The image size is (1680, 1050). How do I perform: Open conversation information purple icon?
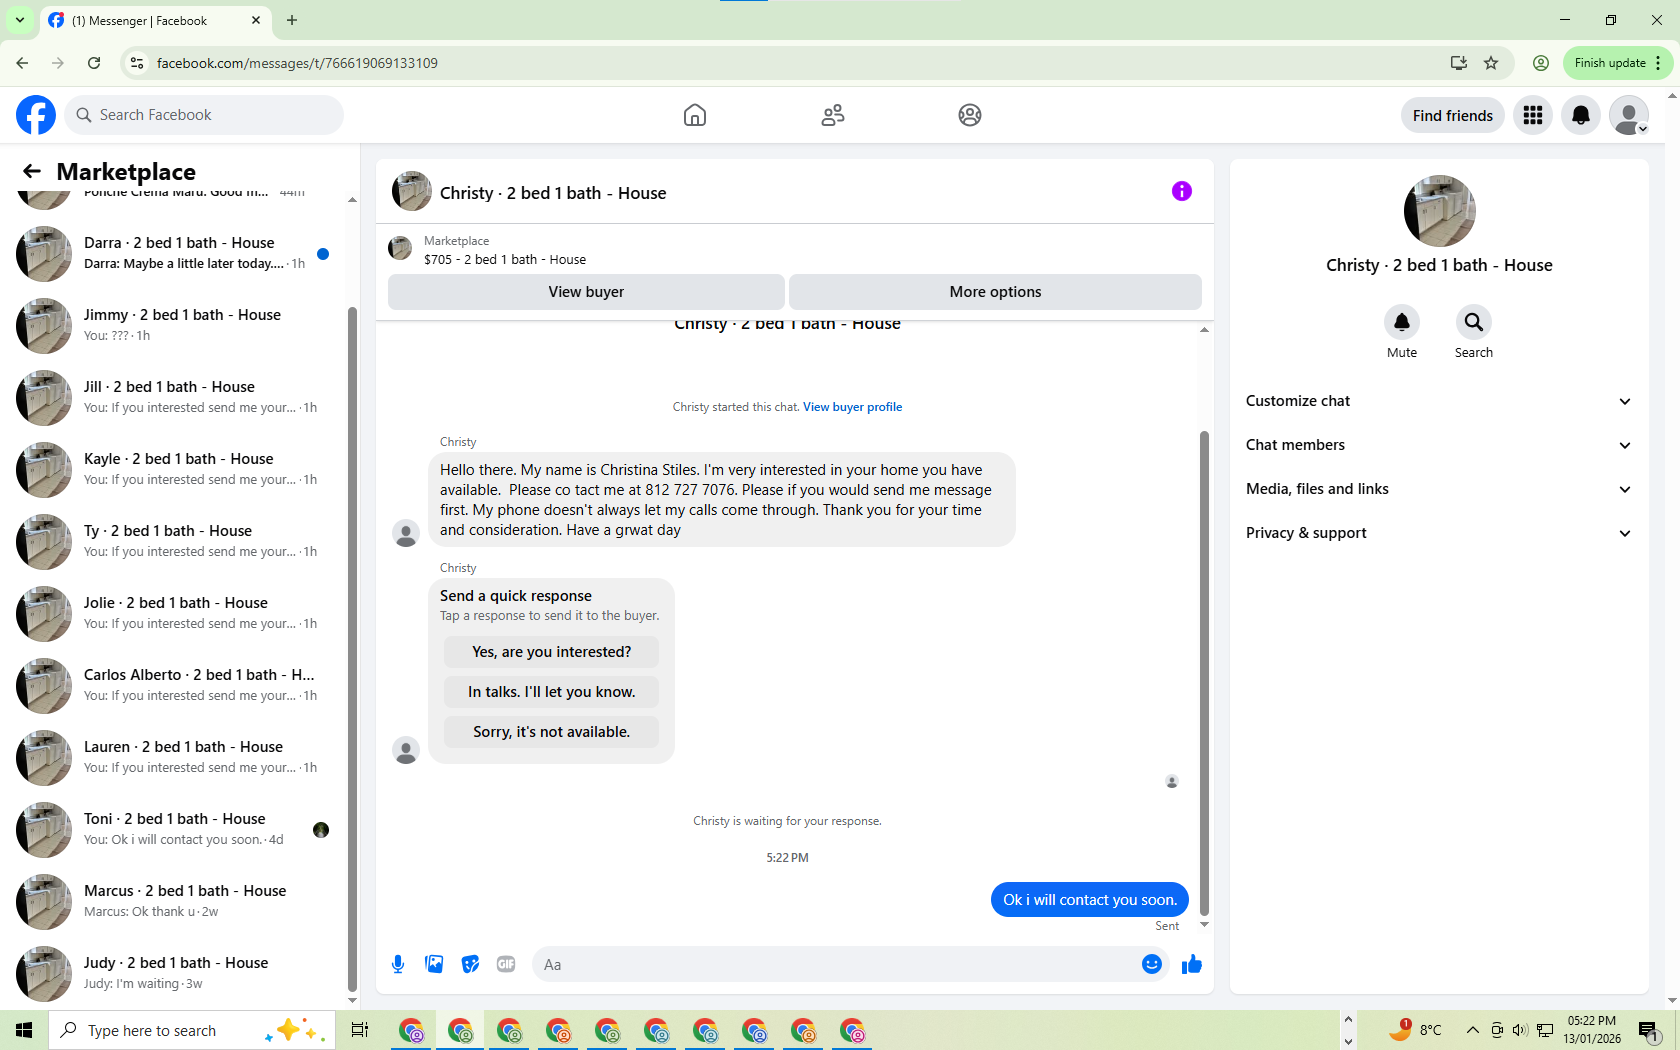(x=1182, y=191)
